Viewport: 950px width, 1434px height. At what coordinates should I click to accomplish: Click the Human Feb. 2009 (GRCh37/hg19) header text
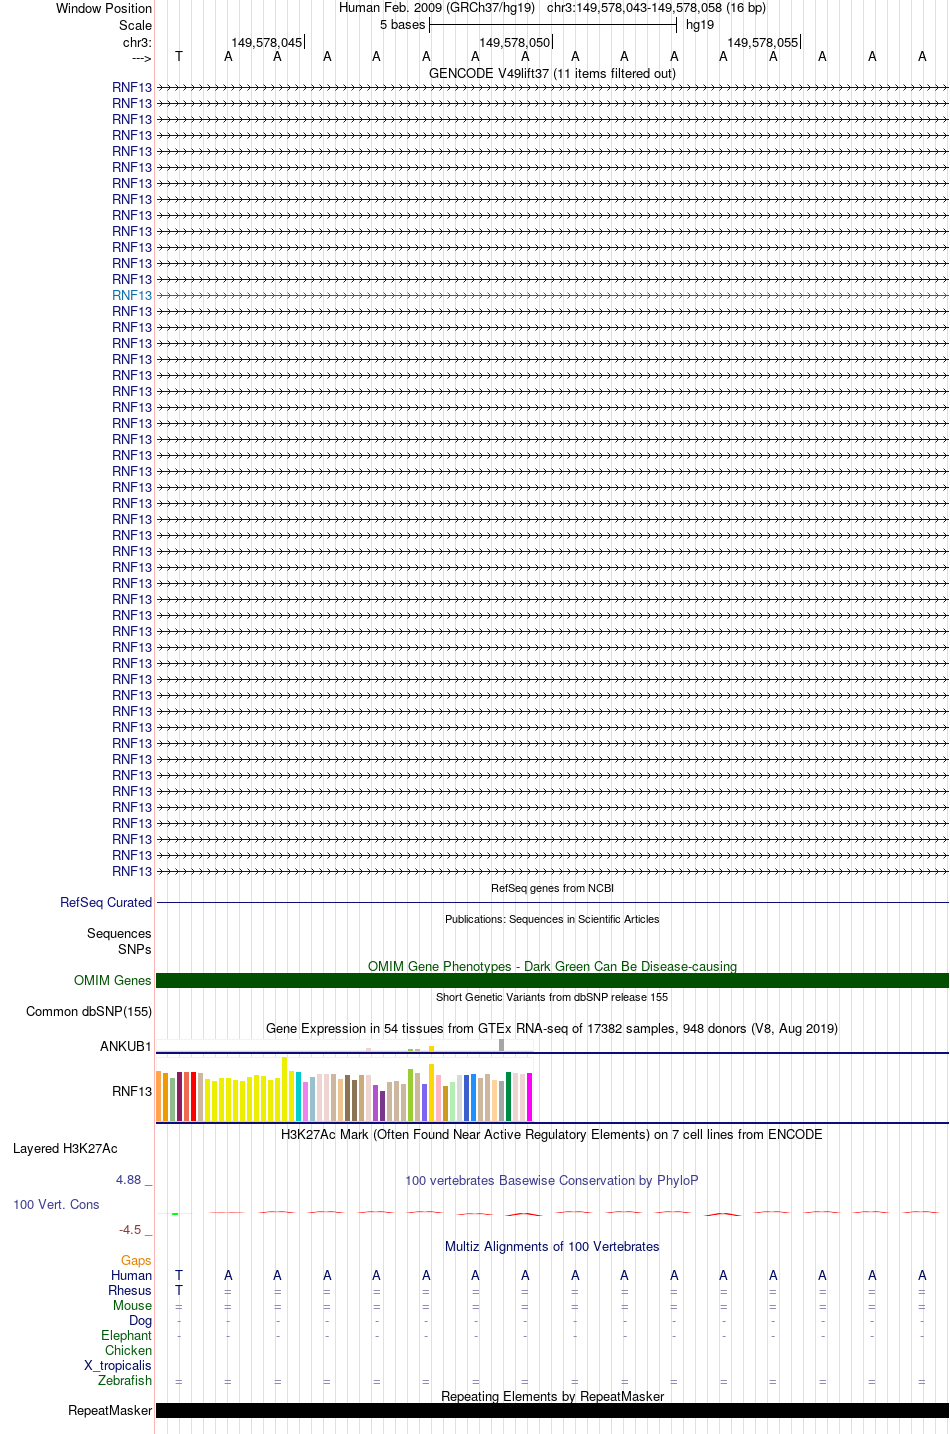pyautogui.click(x=437, y=7)
